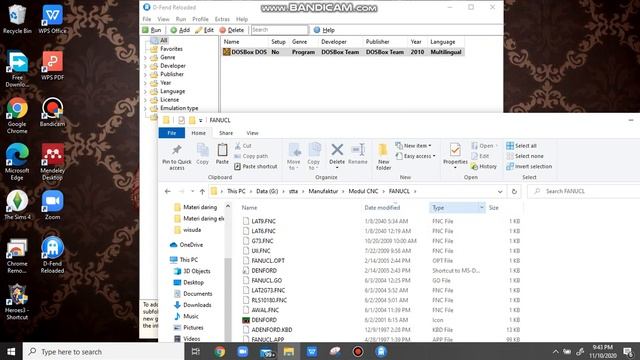The image size is (640, 360).
Task: Switch to the View ribbon tab in Explorer
Action: coord(252,133)
